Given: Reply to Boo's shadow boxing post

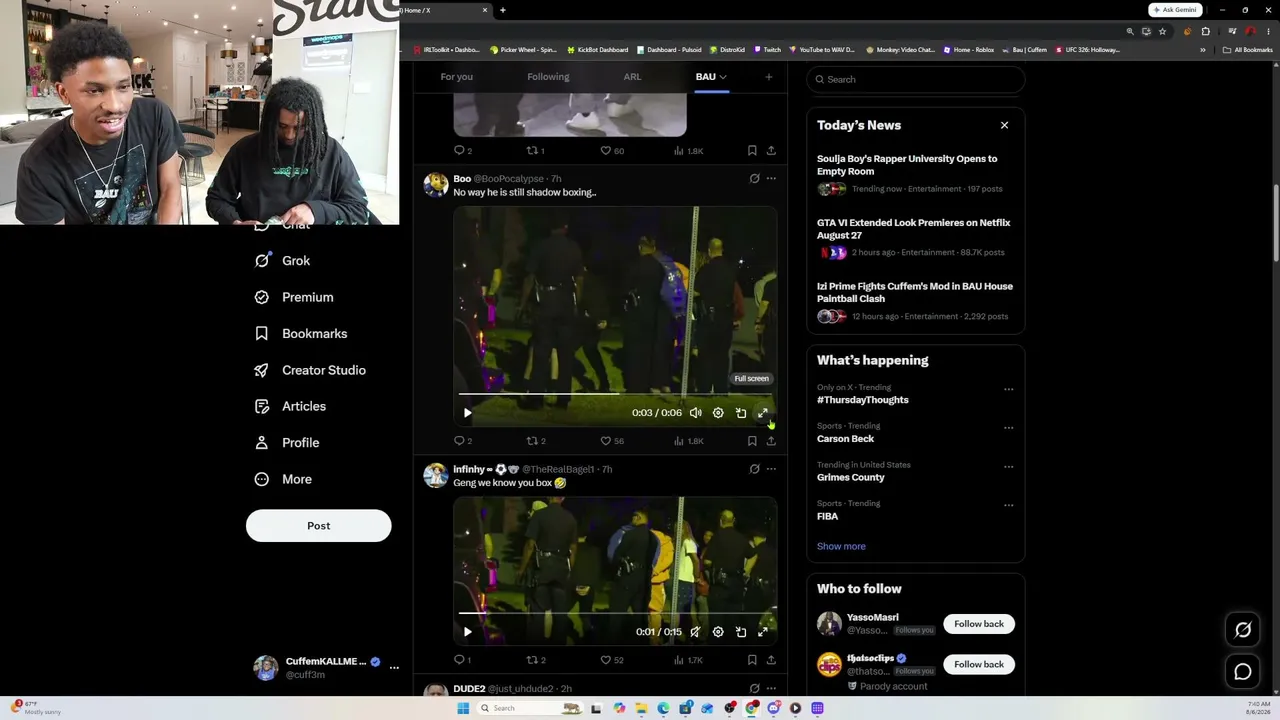Looking at the screenshot, I should pyautogui.click(x=463, y=441).
